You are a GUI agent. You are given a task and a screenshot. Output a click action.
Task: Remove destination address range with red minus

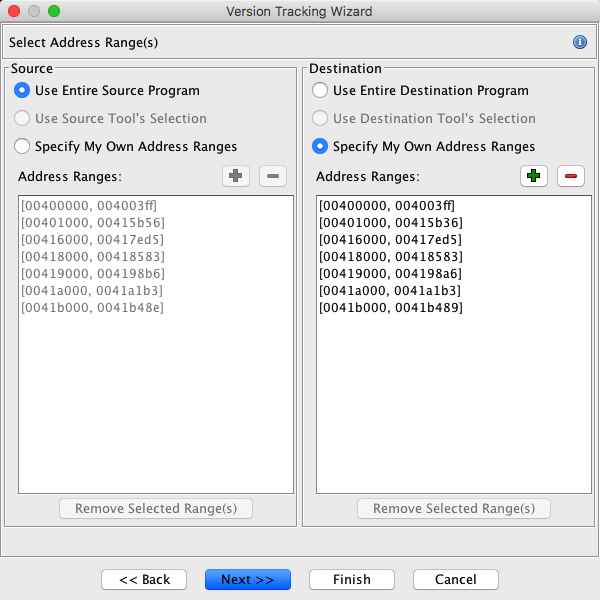(x=571, y=176)
